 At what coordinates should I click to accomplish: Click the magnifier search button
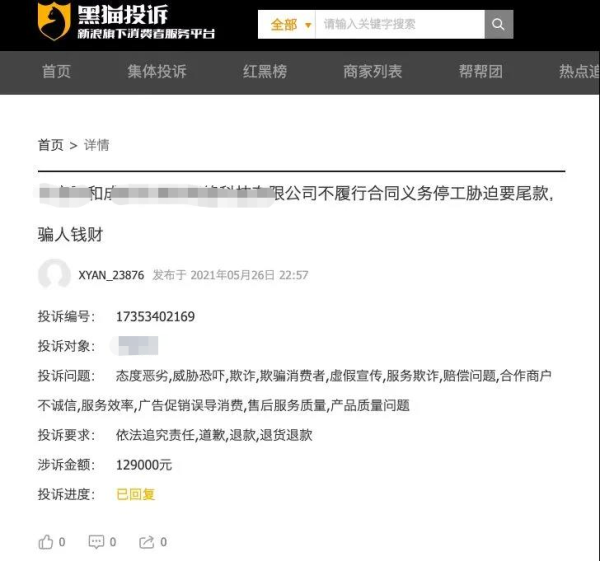[x=499, y=24]
